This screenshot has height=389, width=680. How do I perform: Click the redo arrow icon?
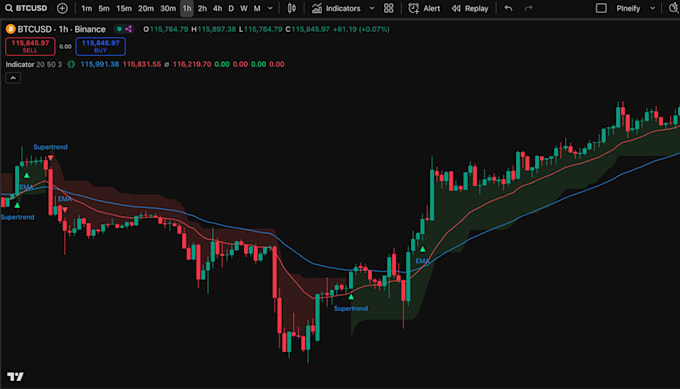point(528,8)
